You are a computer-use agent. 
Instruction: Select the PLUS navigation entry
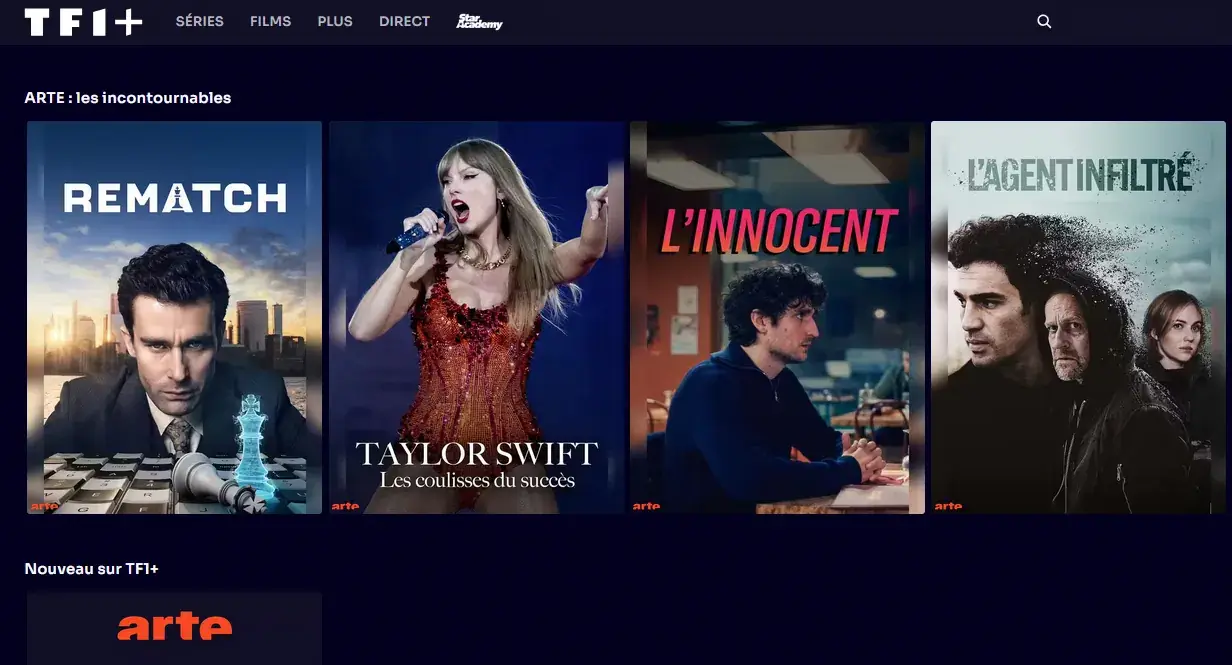(335, 21)
